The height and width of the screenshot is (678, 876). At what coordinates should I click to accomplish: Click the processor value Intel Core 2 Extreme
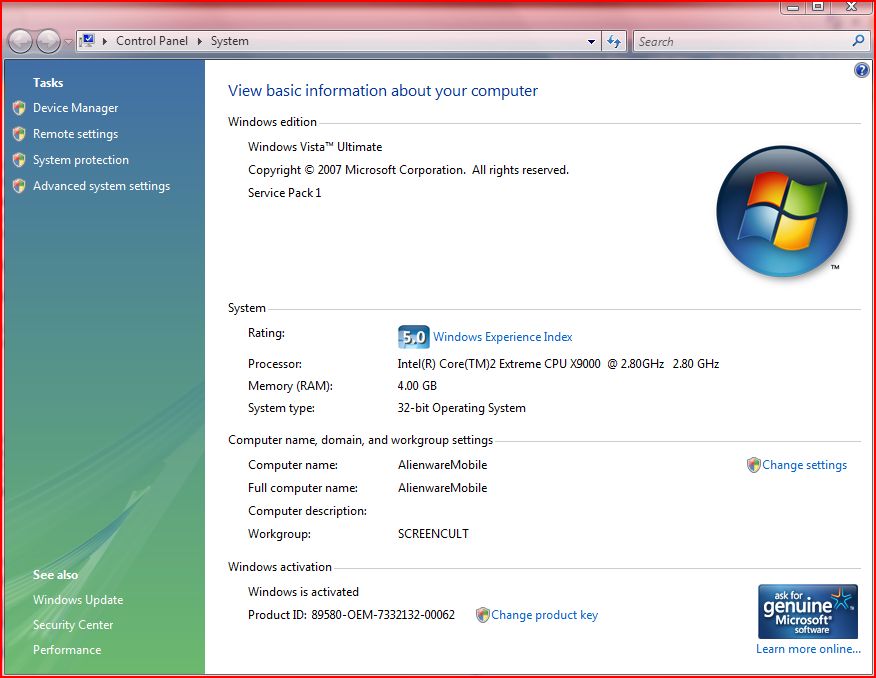click(558, 364)
